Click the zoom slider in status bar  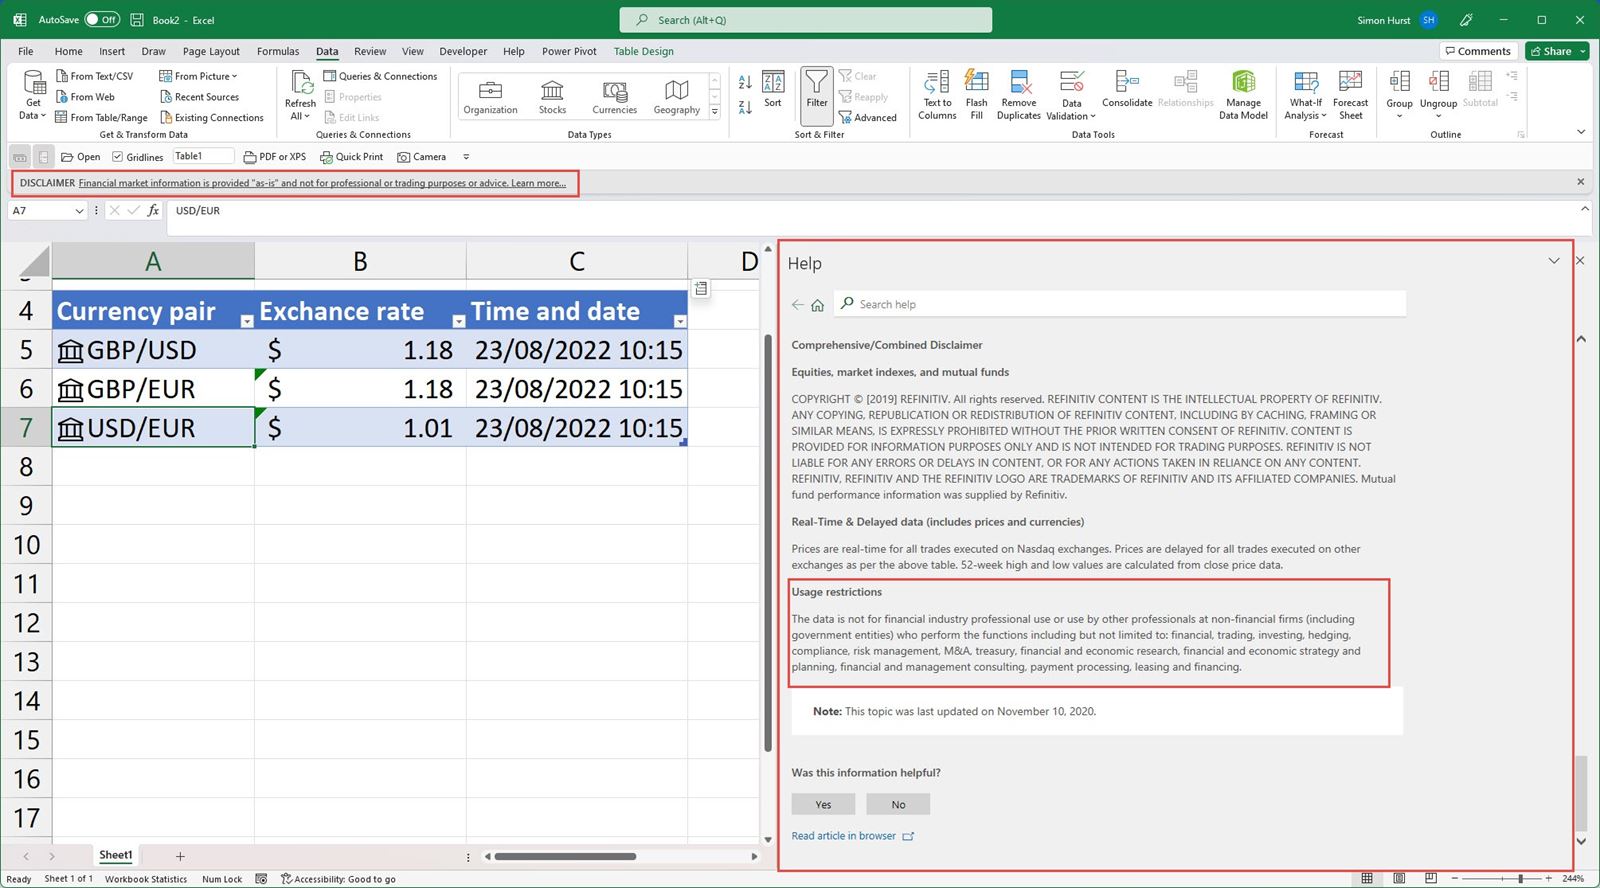1520,878
